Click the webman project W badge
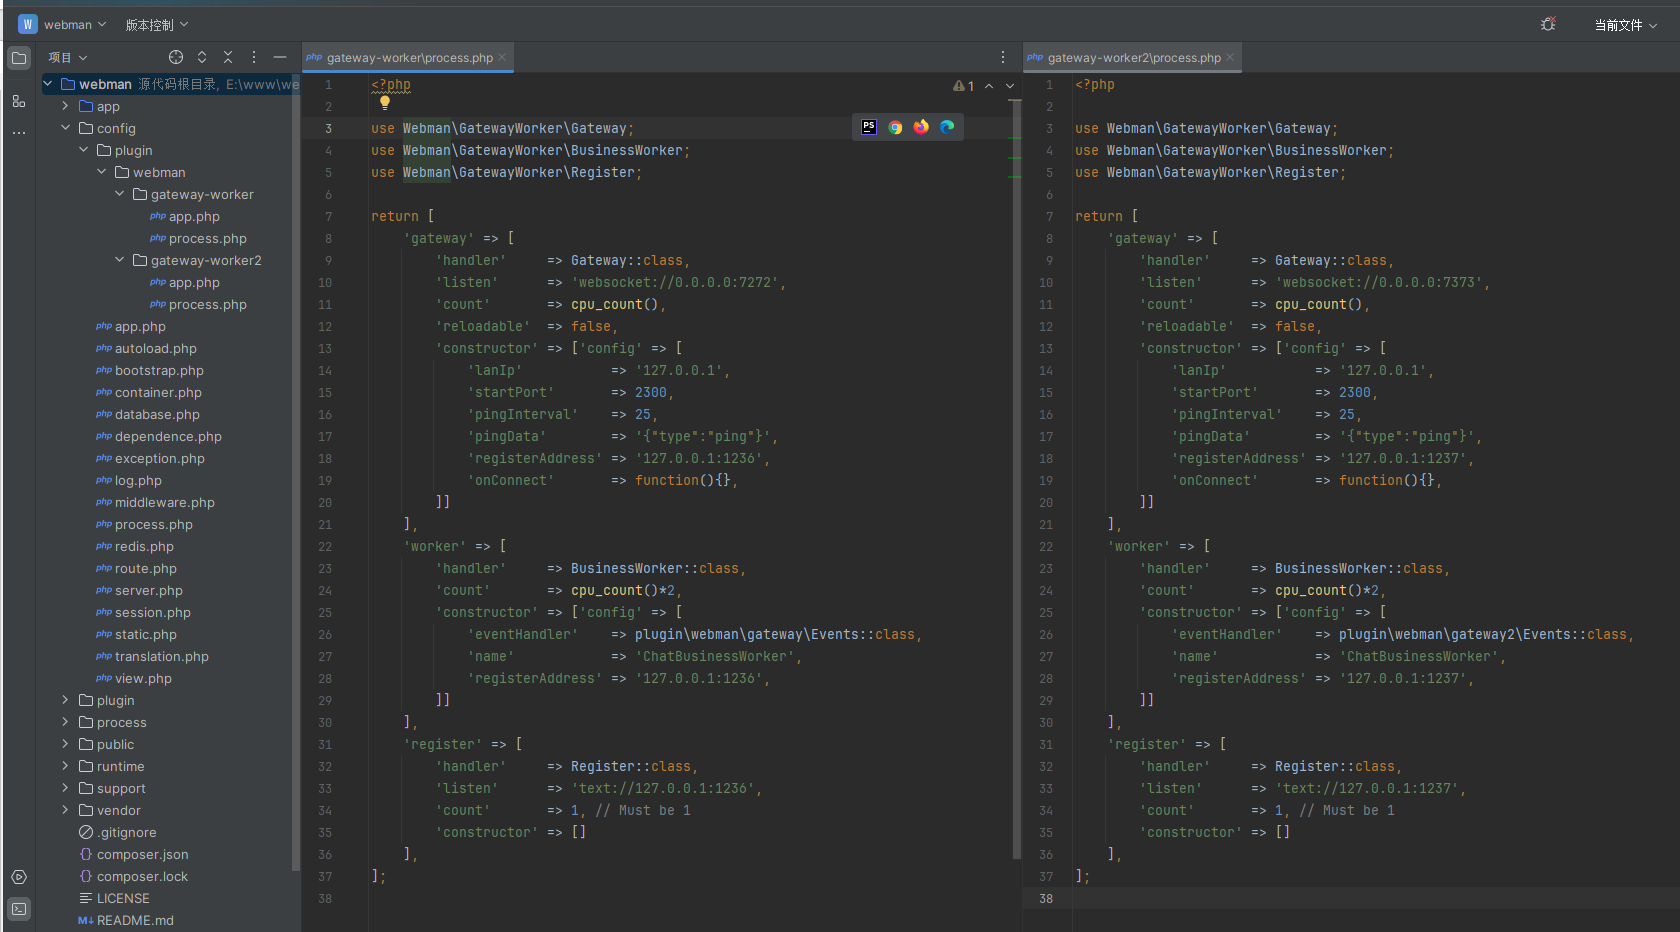 pyautogui.click(x=28, y=24)
